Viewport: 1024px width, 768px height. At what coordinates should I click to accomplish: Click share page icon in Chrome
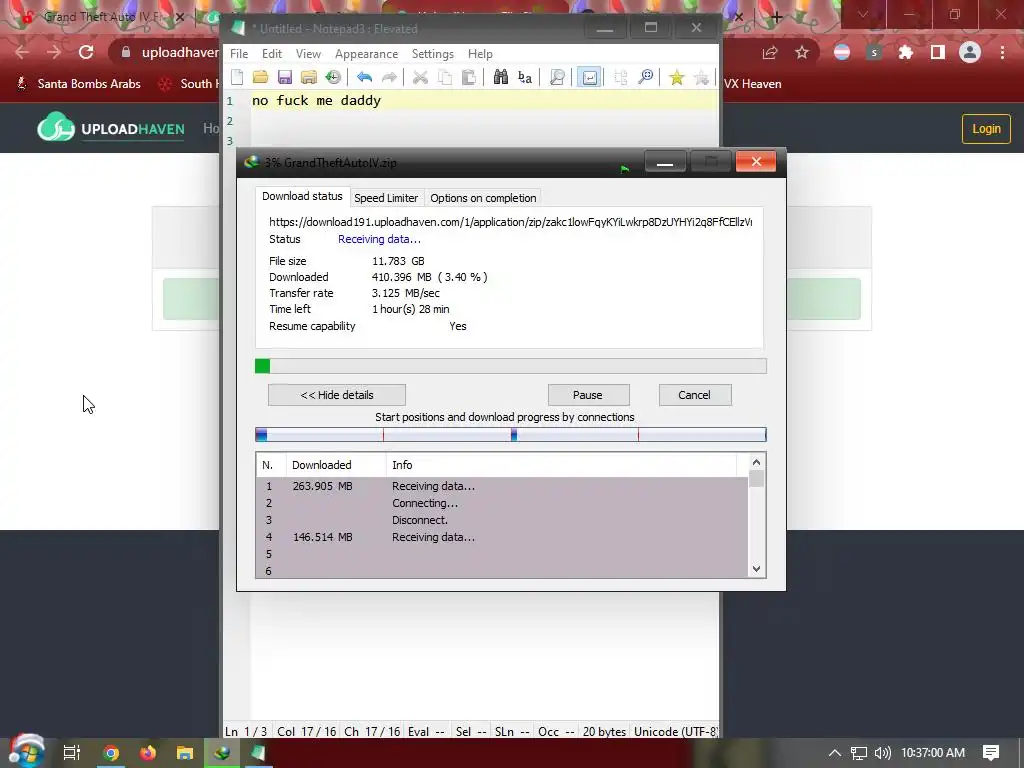pyautogui.click(x=770, y=52)
